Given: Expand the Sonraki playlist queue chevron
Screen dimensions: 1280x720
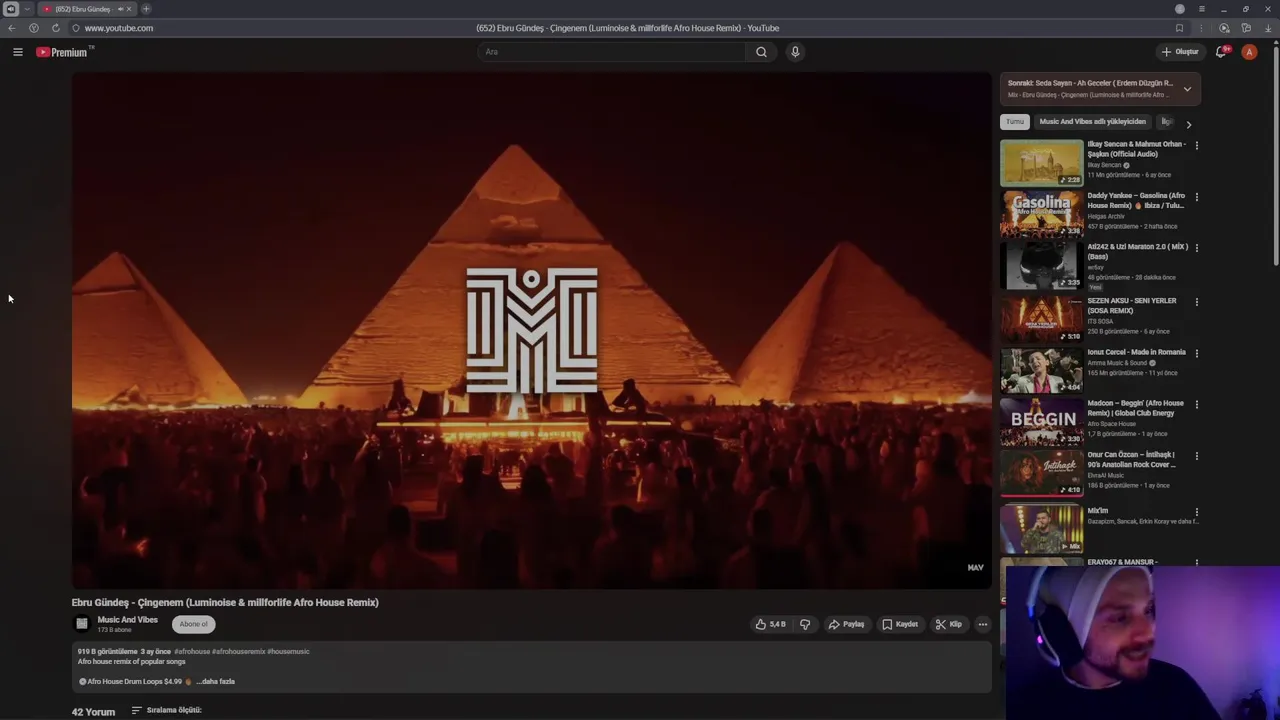Looking at the screenshot, I should 1187,89.
